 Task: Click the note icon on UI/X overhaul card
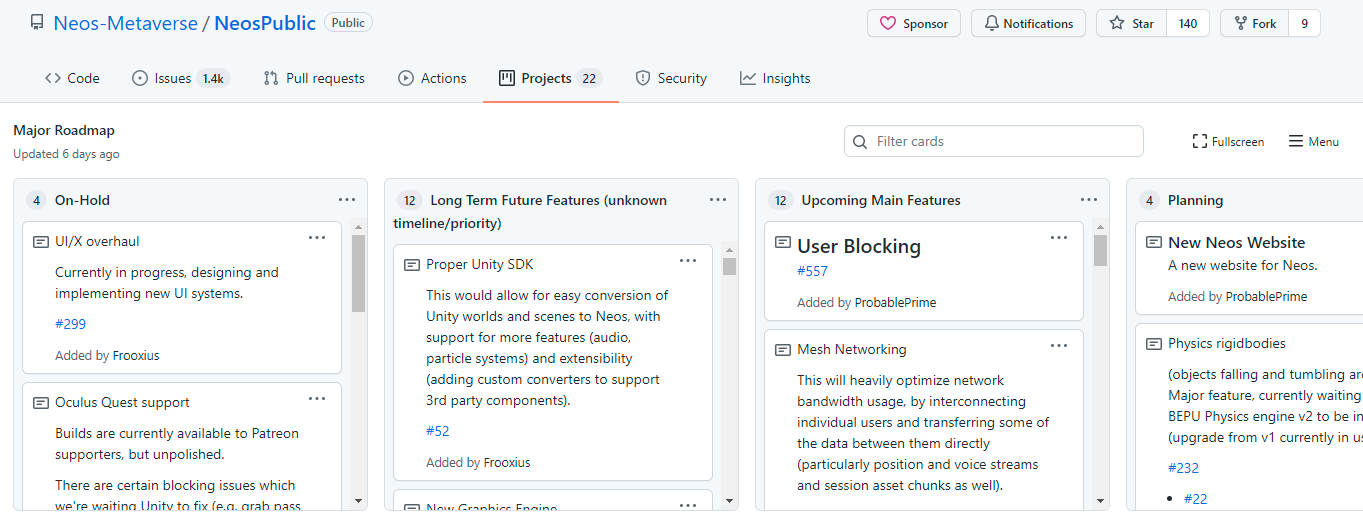(41, 242)
